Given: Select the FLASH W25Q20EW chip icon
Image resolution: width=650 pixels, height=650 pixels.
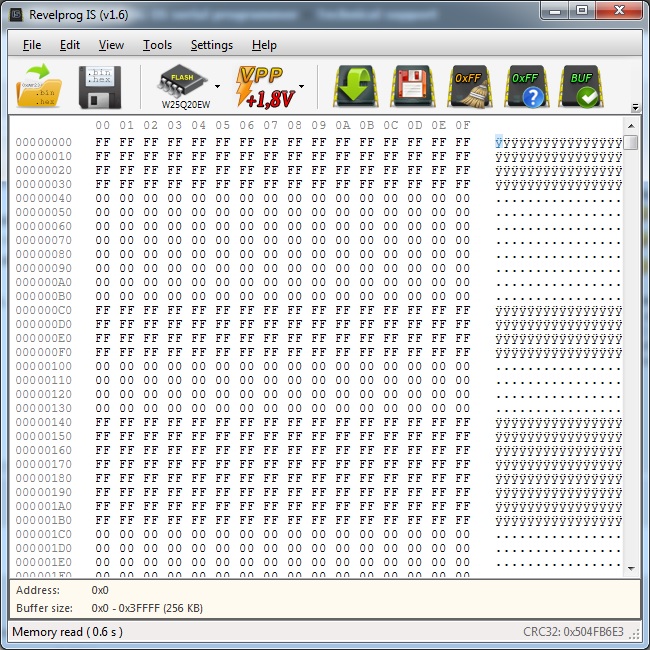Looking at the screenshot, I should 184,87.
